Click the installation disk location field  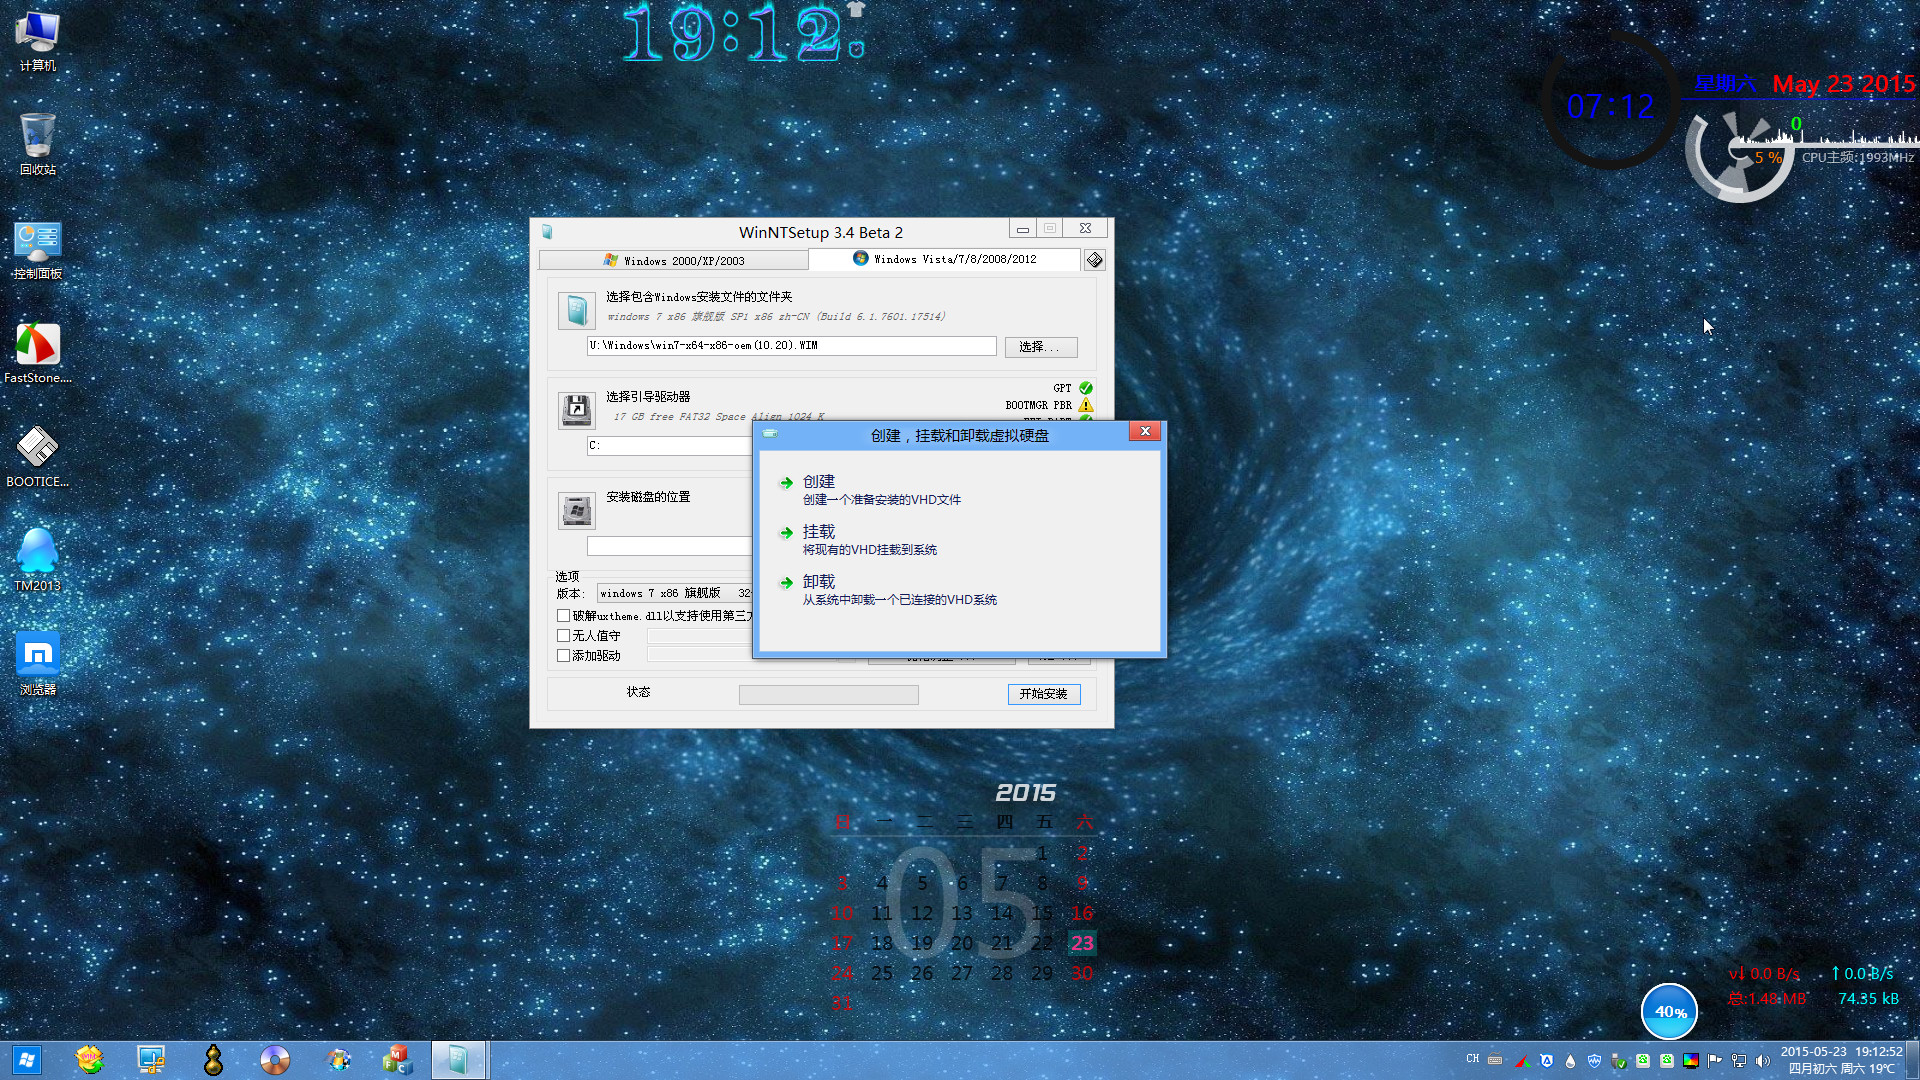[669, 546]
